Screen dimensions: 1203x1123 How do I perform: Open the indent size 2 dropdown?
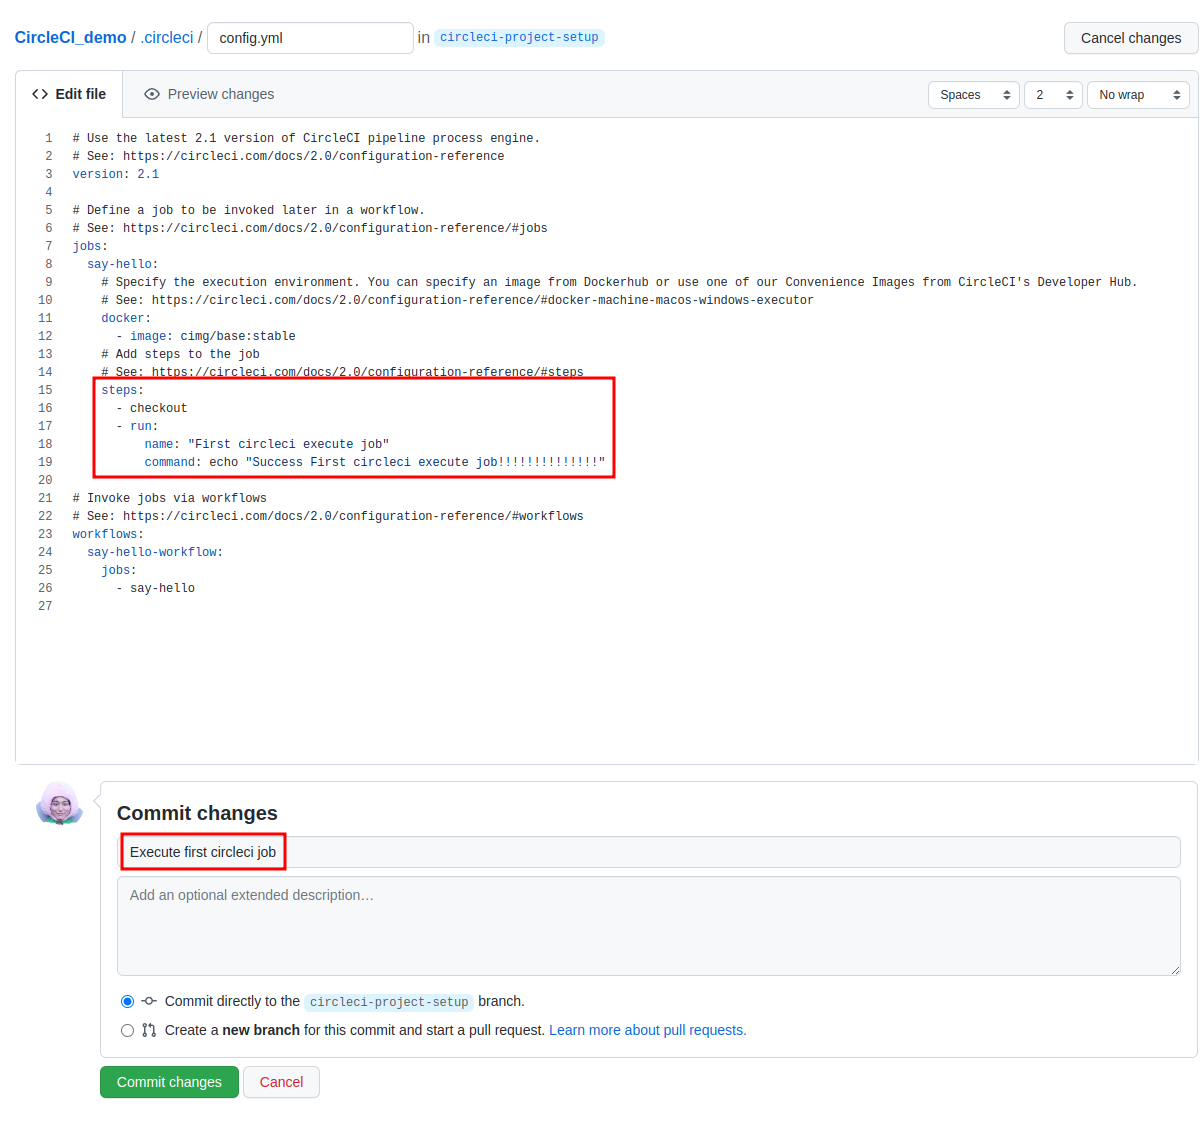[x=1053, y=95]
